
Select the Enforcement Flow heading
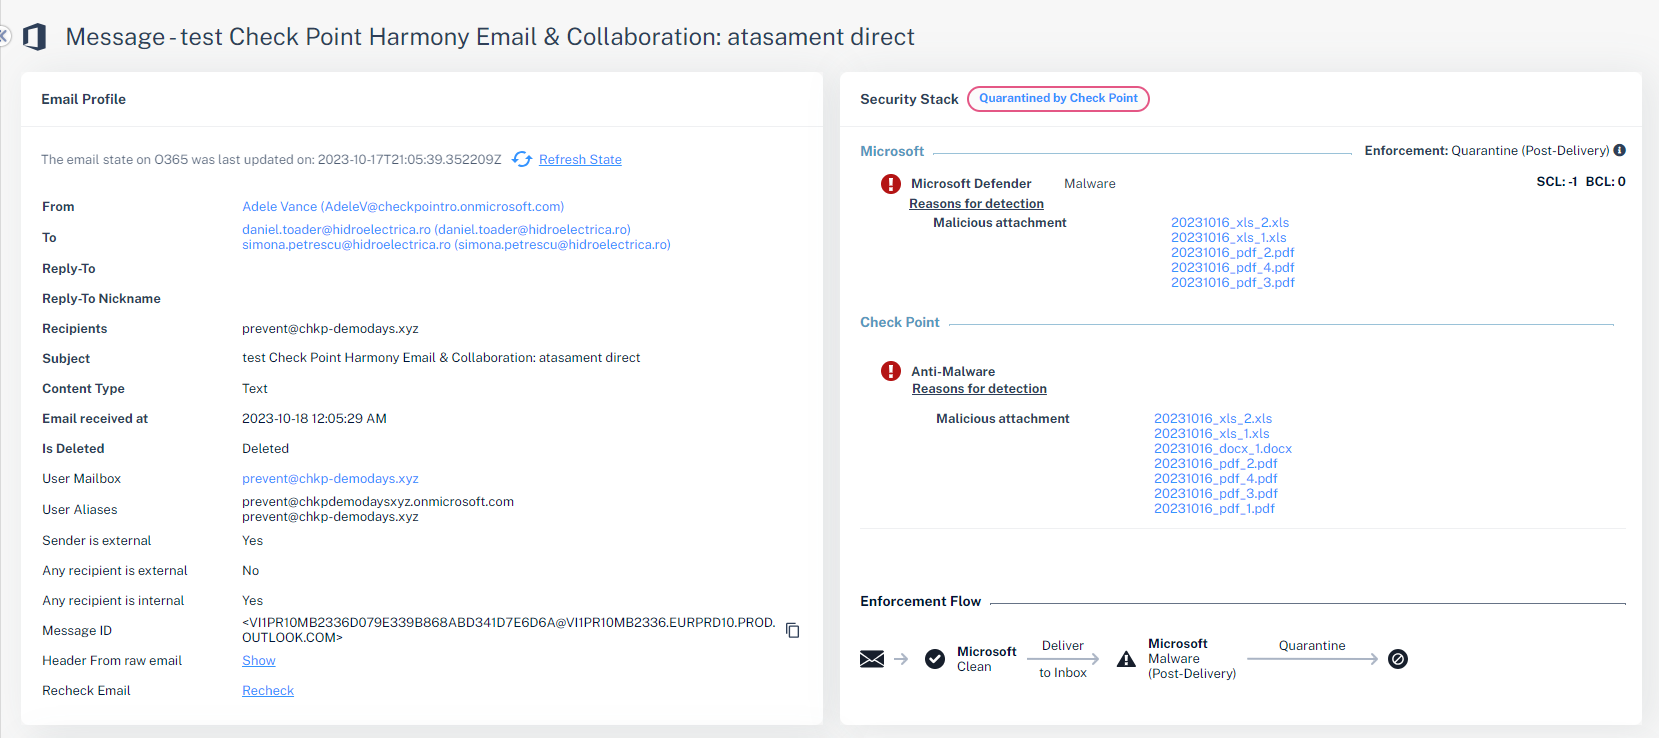point(920,601)
